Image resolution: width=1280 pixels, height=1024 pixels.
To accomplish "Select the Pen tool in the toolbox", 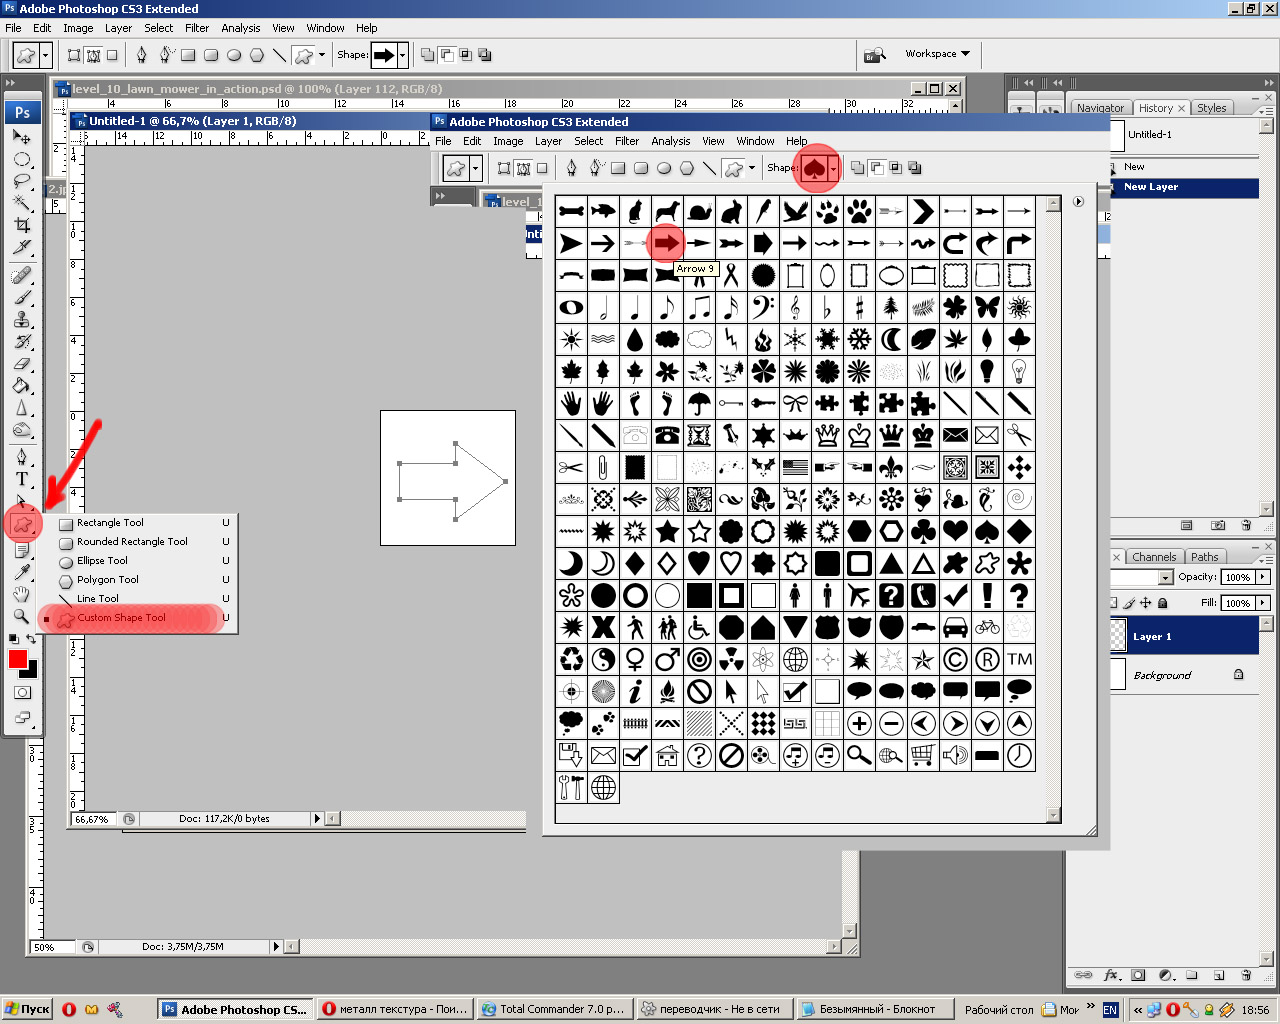I will [x=22, y=457].
